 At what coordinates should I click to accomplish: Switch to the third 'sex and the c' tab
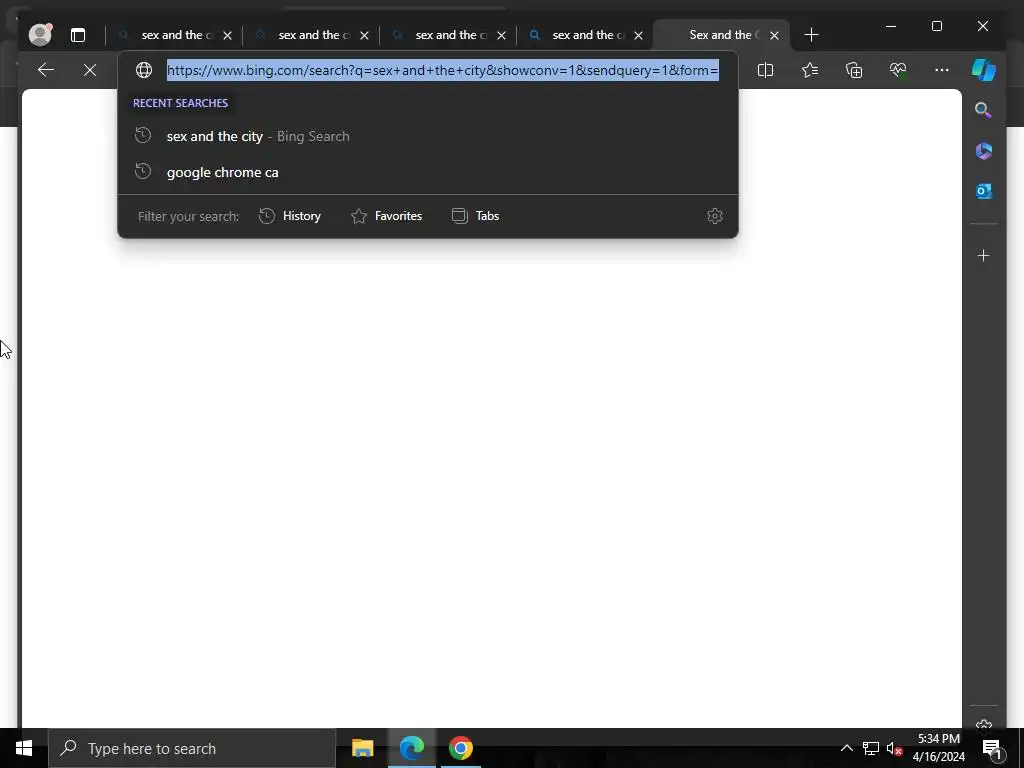pyautogui.click(x=447, y=35)
